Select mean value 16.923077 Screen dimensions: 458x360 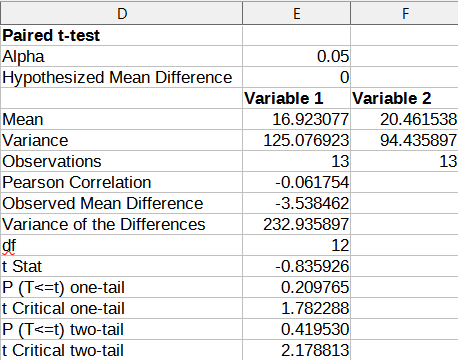[x=296, y=119]
